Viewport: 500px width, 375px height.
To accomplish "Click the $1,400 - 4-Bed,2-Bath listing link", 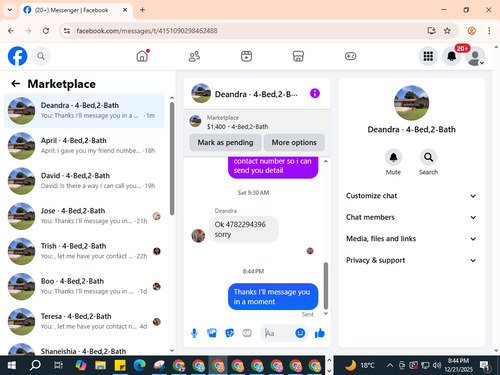I will pos(237,127).
